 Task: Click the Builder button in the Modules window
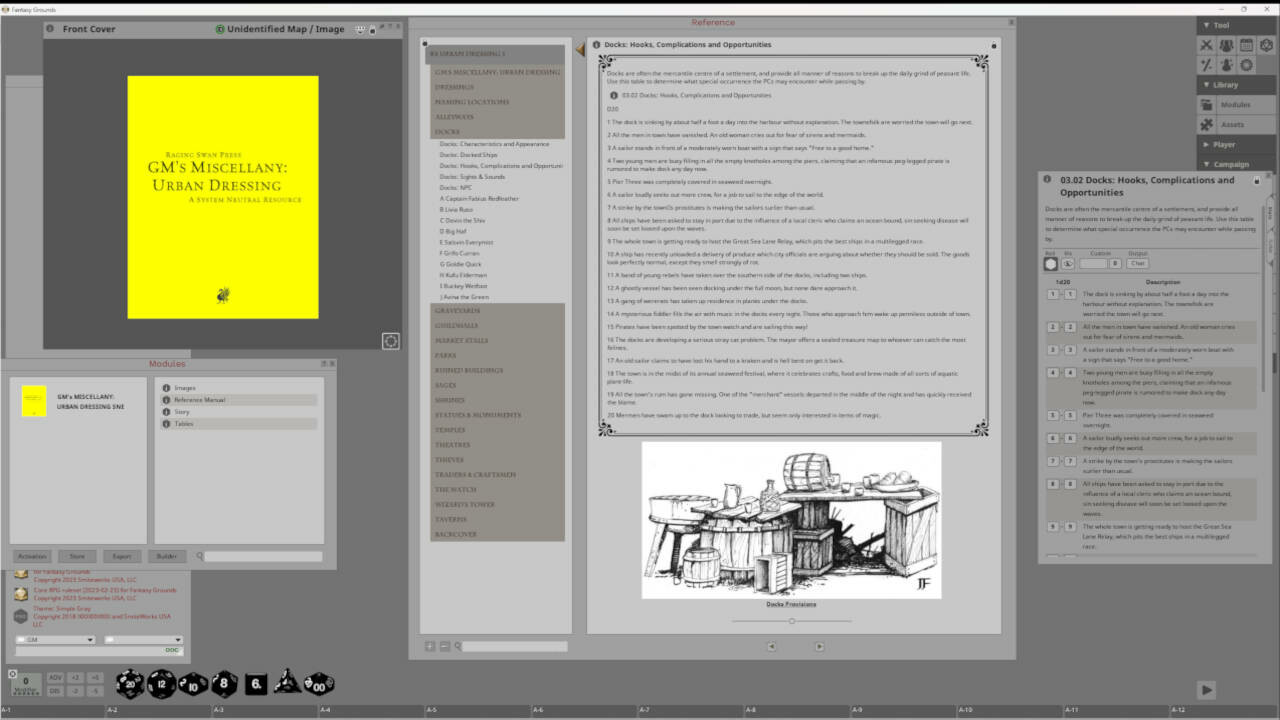tap(167, 555)
